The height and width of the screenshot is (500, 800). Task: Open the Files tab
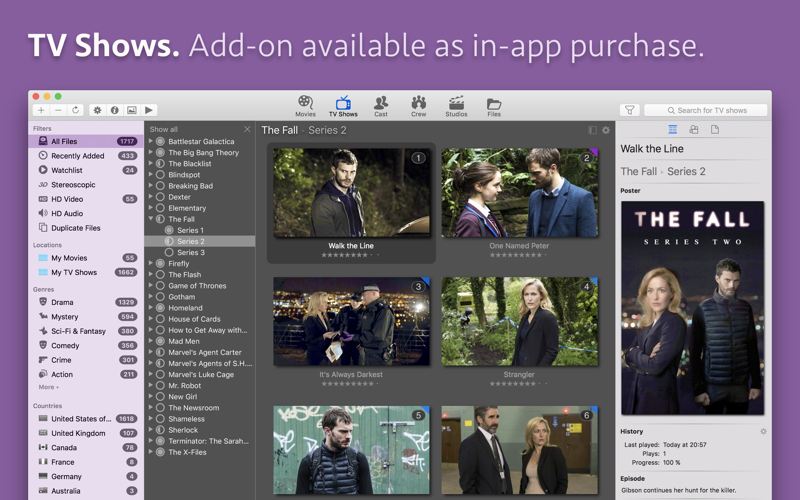point(494,106)
